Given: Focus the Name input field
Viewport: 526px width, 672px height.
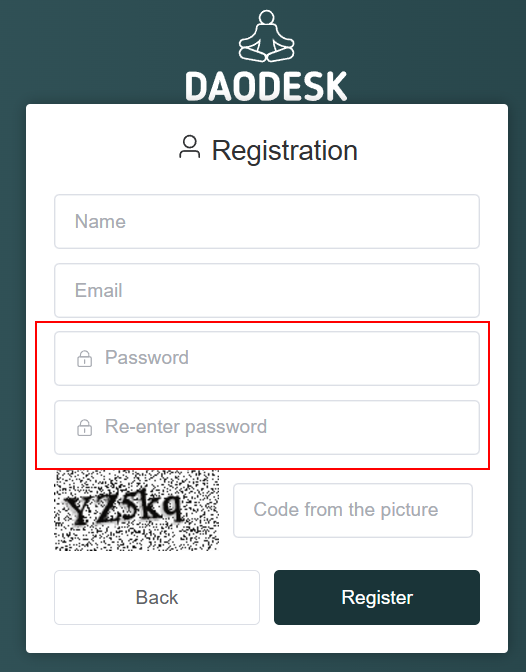Looking at the screenshot, I should tap(267, 222).
